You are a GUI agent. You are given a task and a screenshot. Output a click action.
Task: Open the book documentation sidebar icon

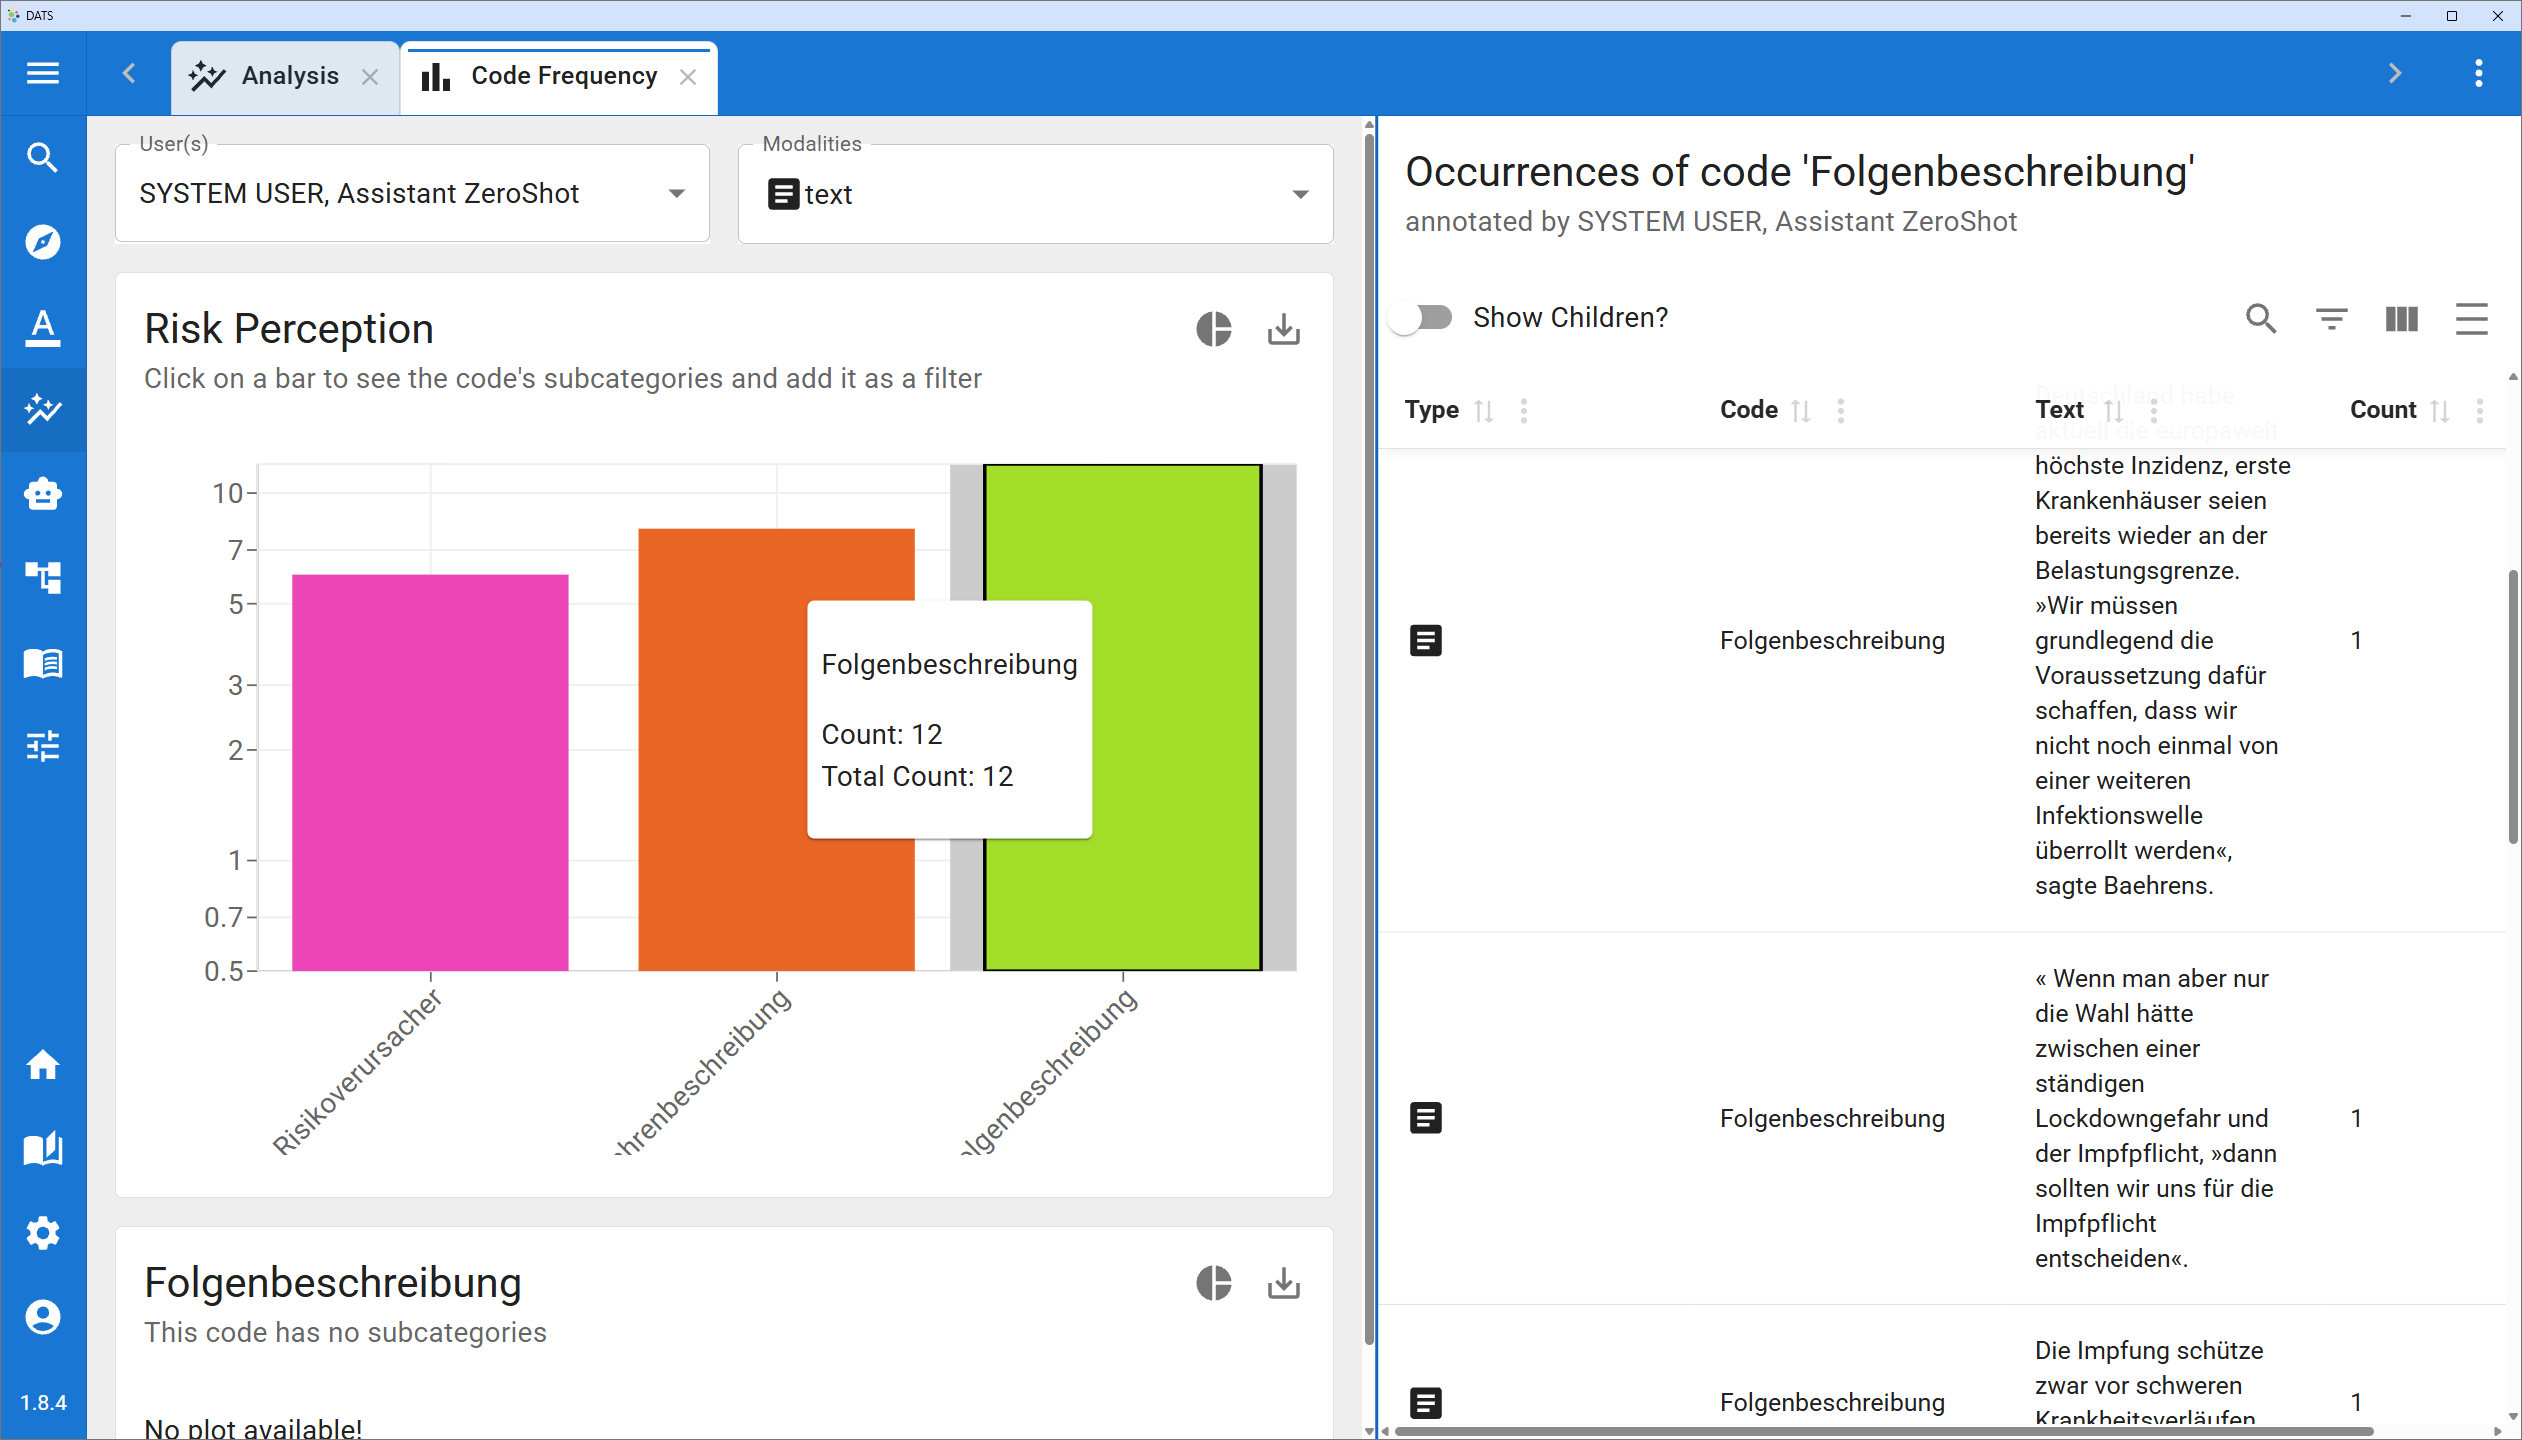(43, 1149)
